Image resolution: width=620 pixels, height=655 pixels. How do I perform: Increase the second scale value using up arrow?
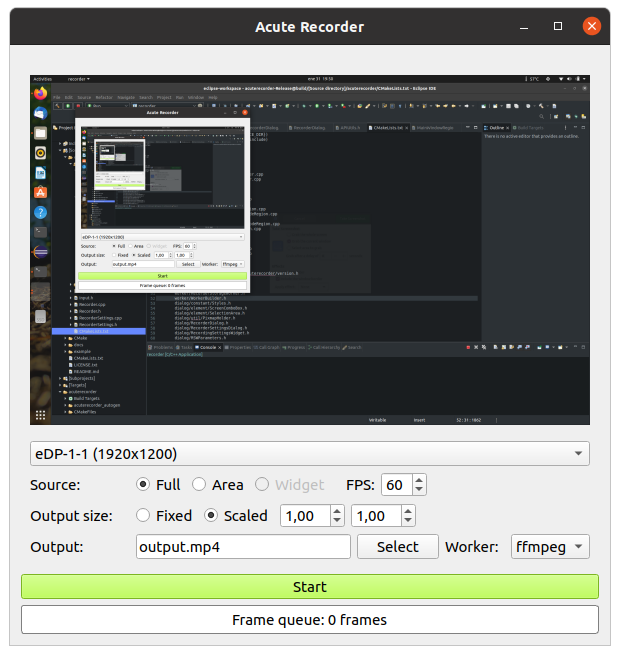click(x=408, y=510)
